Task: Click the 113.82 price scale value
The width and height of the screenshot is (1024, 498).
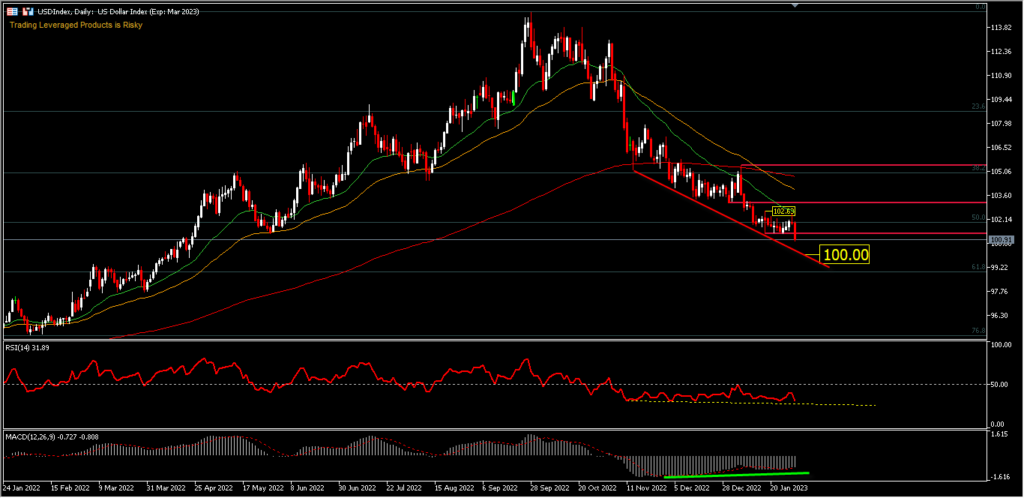Action: 1002,27
